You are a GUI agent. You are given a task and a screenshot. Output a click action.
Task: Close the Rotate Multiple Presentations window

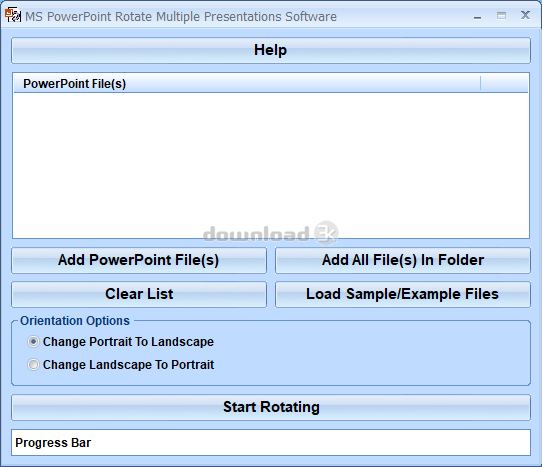pos(525,15)
